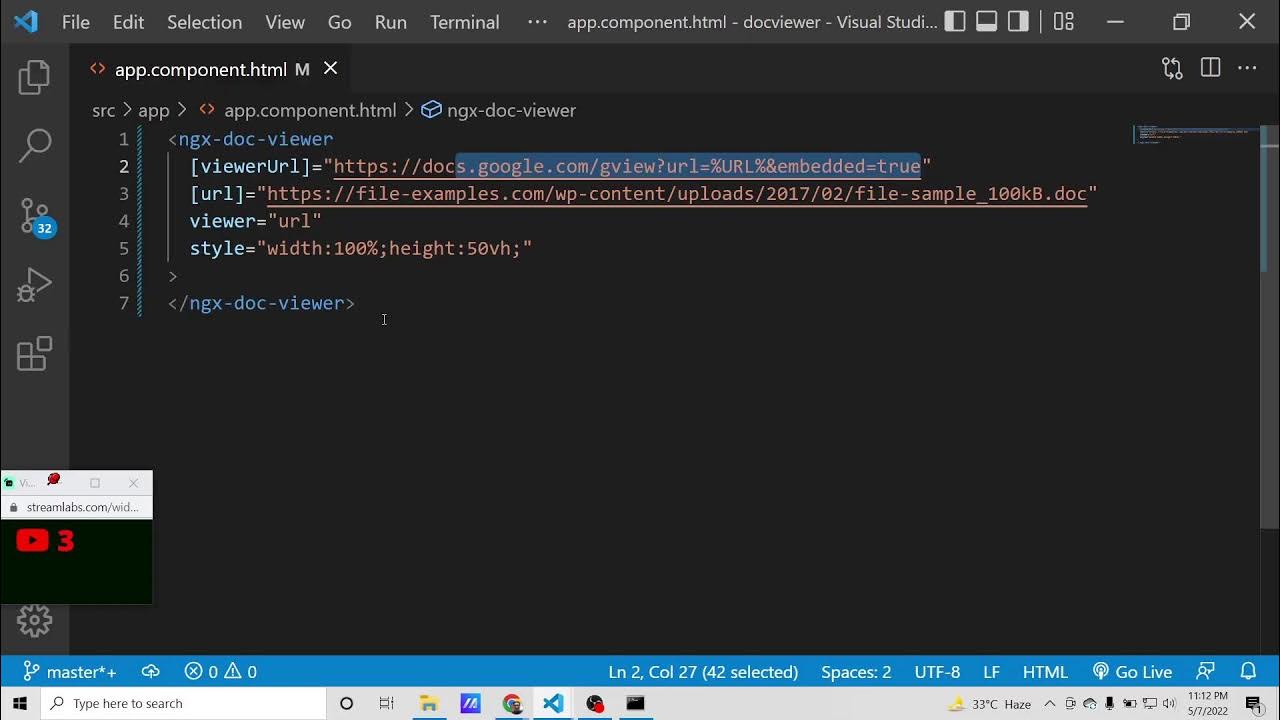
Task: Click the minimap code overview
Action: pos(1195,134)
